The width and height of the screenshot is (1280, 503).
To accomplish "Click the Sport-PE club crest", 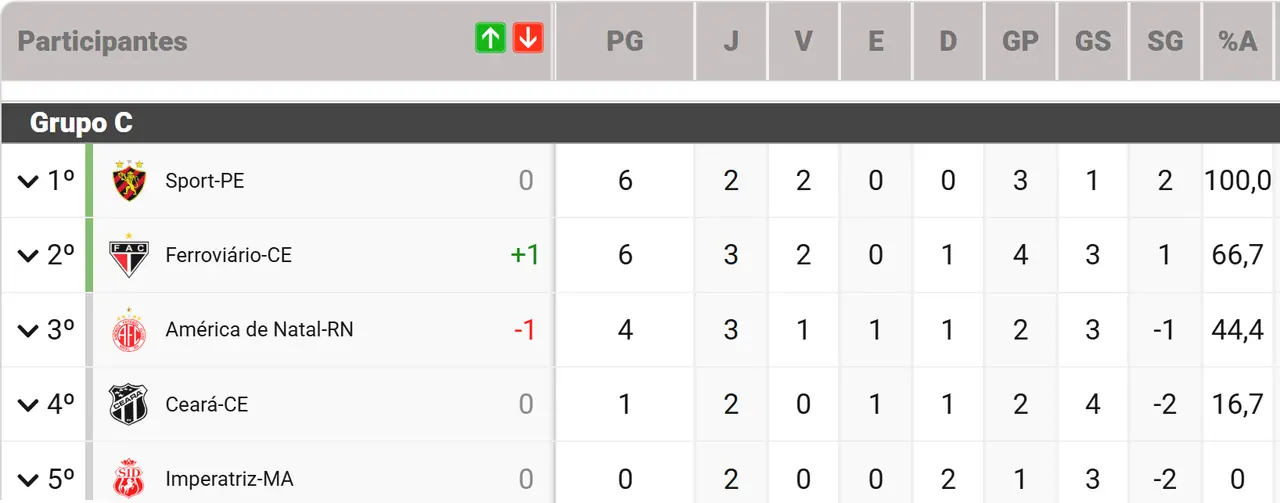I will click(129, 181).
